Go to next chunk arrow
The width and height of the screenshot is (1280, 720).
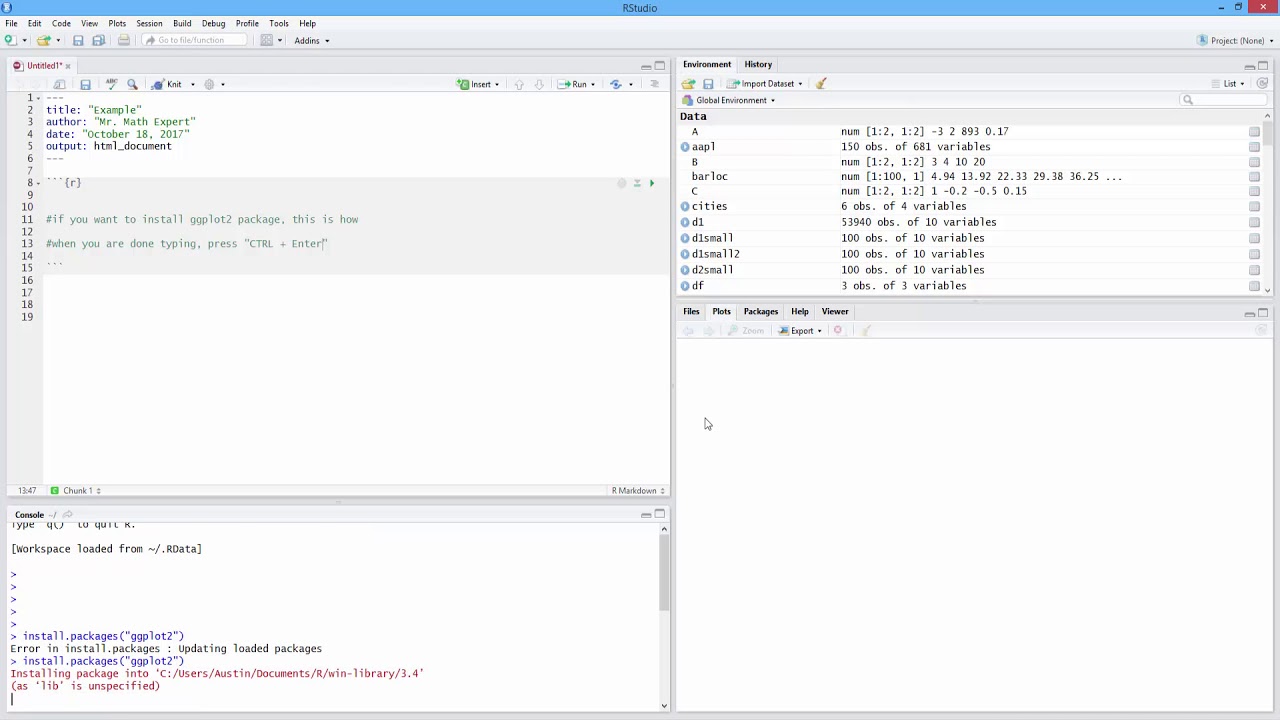coord(538,84)
